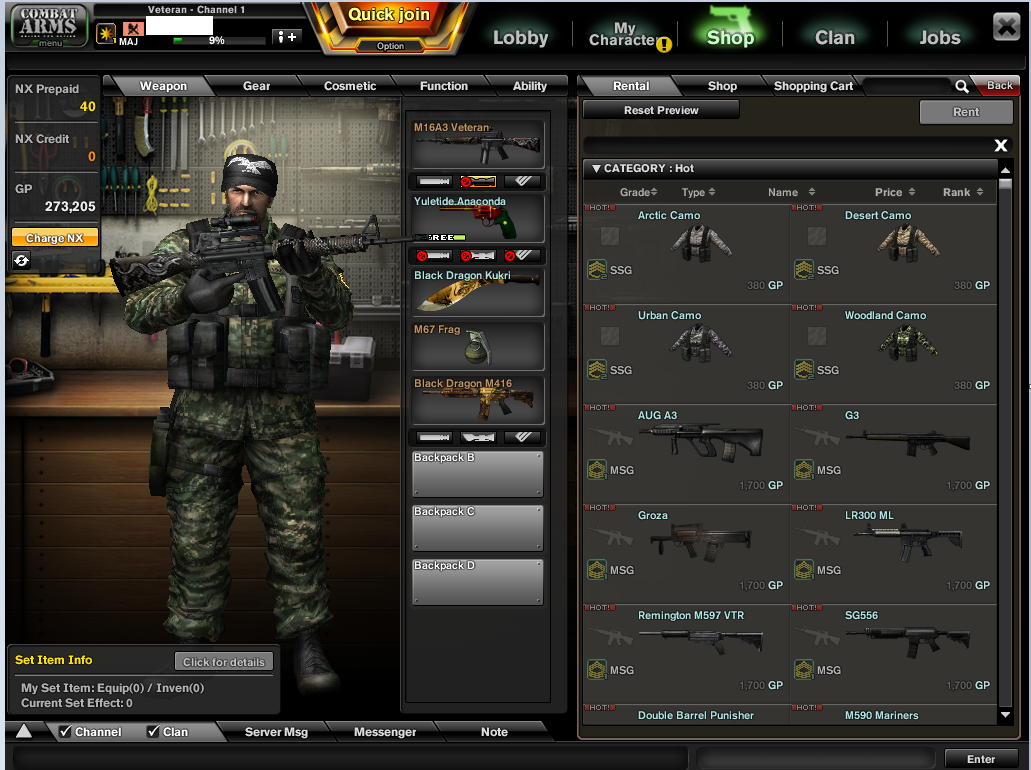Click the Enter chat button
Viewport: 1031px width, 770px height.
(980, 759)
